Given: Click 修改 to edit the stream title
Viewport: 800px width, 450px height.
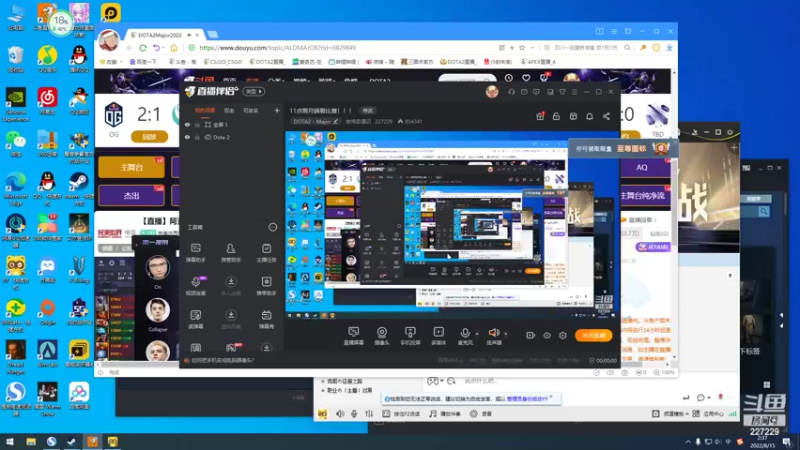Looking at the screenshot, I should (x=367, y=110).
